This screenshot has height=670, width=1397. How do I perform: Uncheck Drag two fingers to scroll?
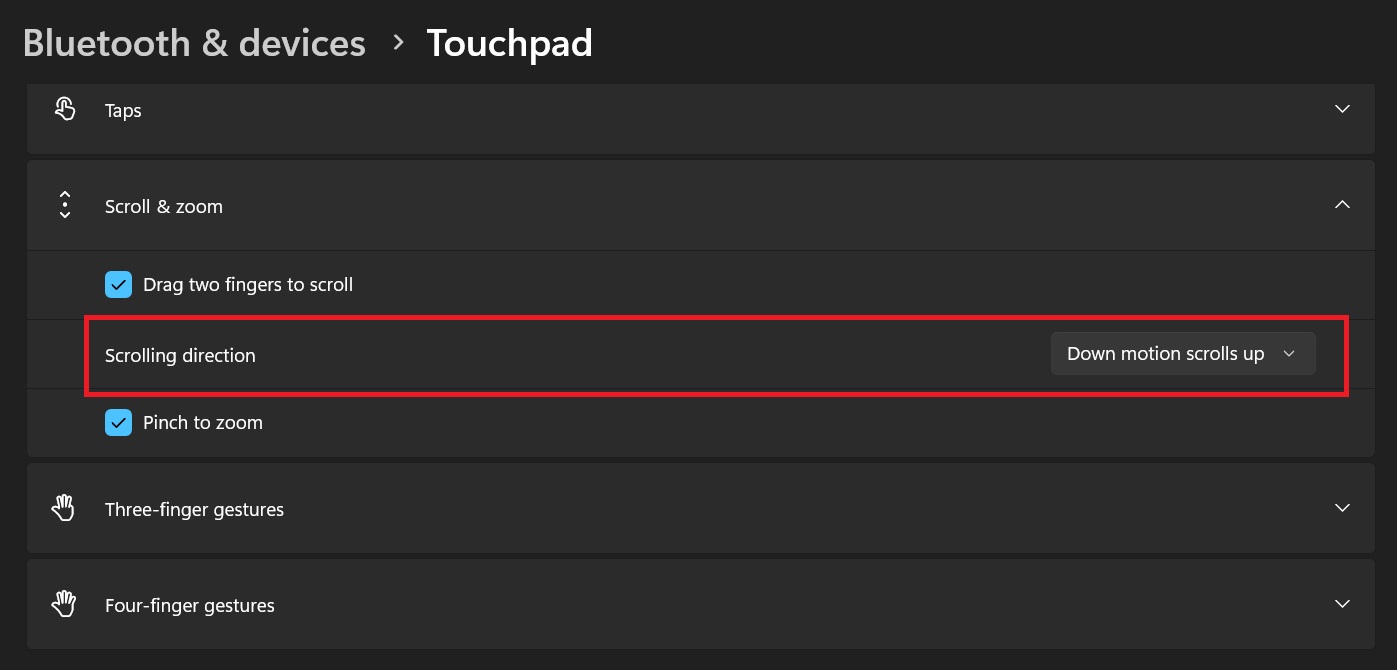click(x=118, y=285)
